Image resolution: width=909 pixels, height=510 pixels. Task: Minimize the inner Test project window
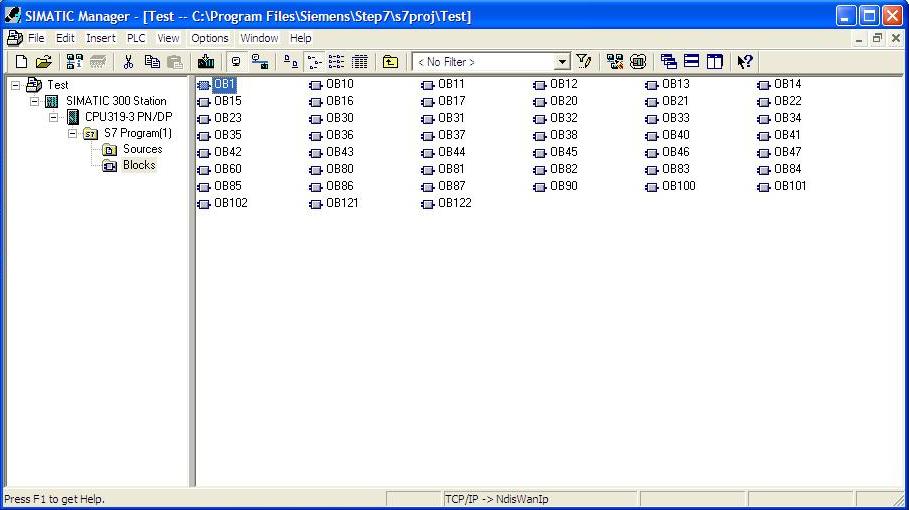click(859, 39)
